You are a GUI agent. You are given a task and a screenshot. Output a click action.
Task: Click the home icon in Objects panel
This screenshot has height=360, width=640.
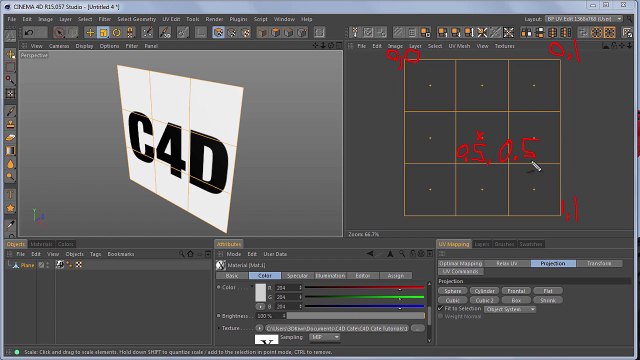(x=190, y=254)
